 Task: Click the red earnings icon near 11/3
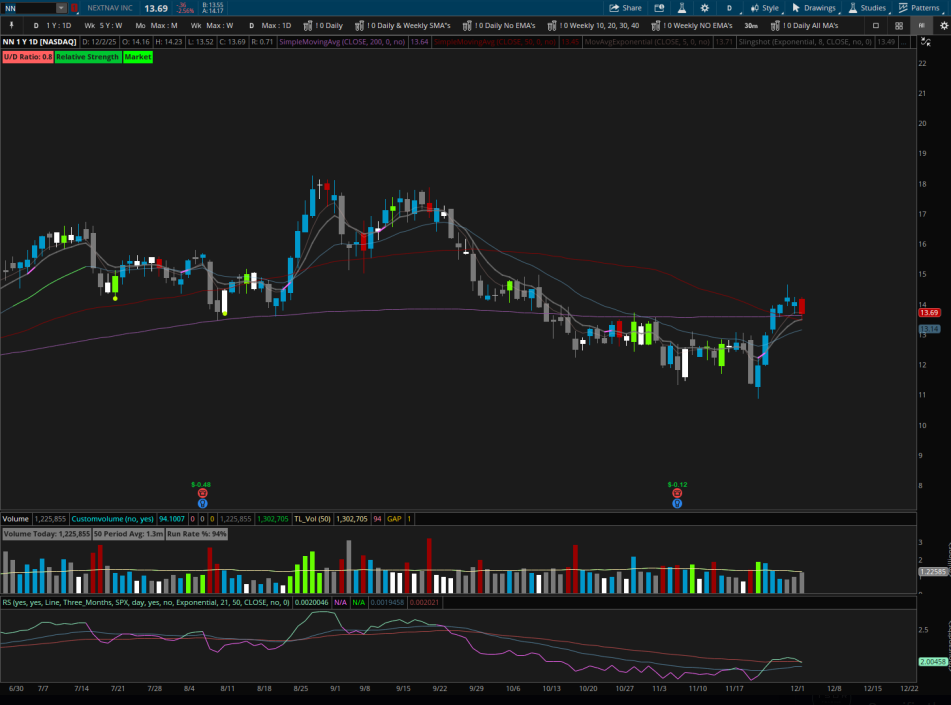pyautogui.click(x=677, y=493)
